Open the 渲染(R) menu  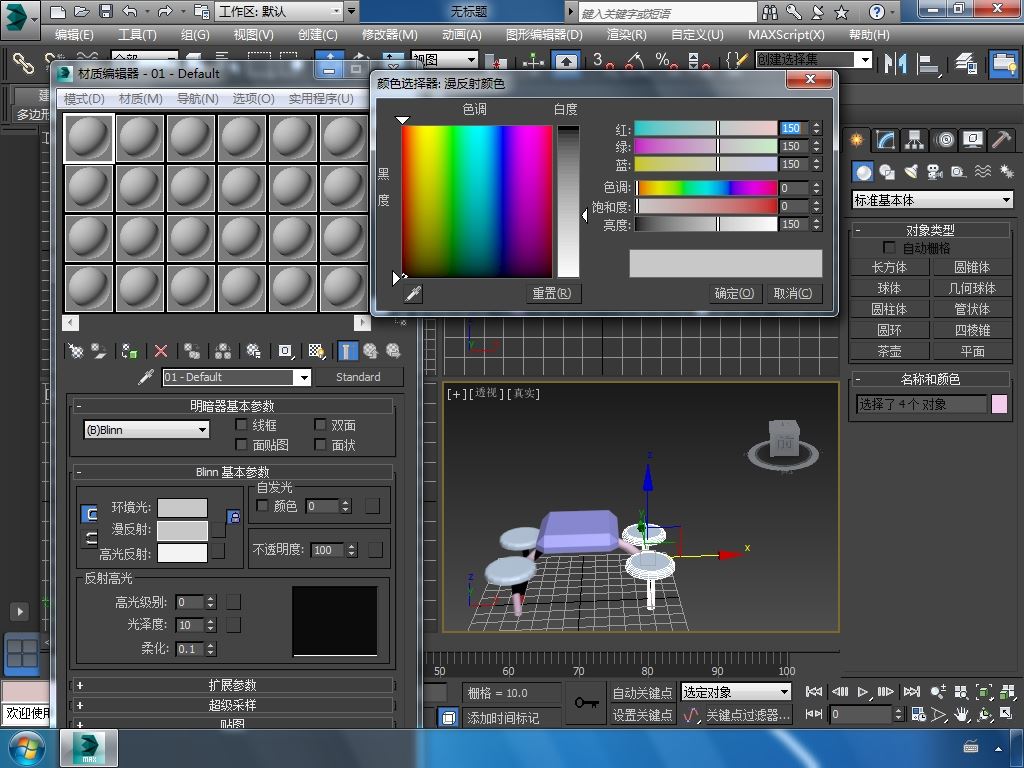[x=626, y=35]
